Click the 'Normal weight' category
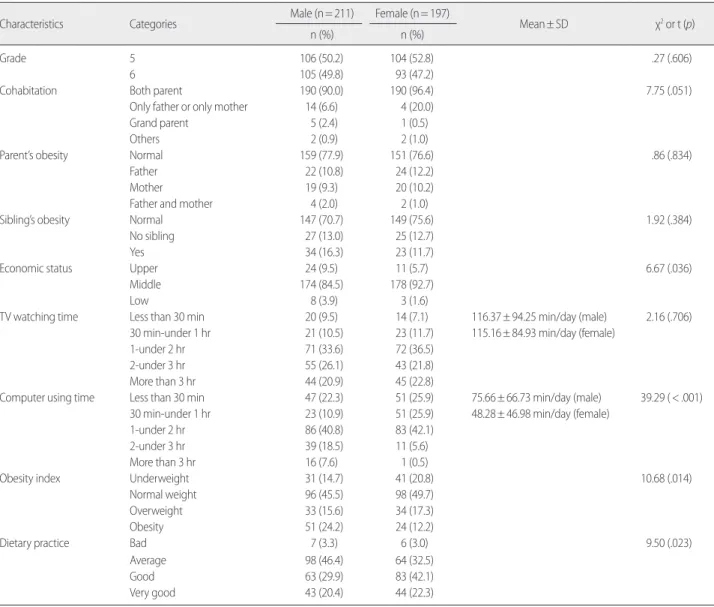This screenshot has height=607, width=714. [163, 495]
